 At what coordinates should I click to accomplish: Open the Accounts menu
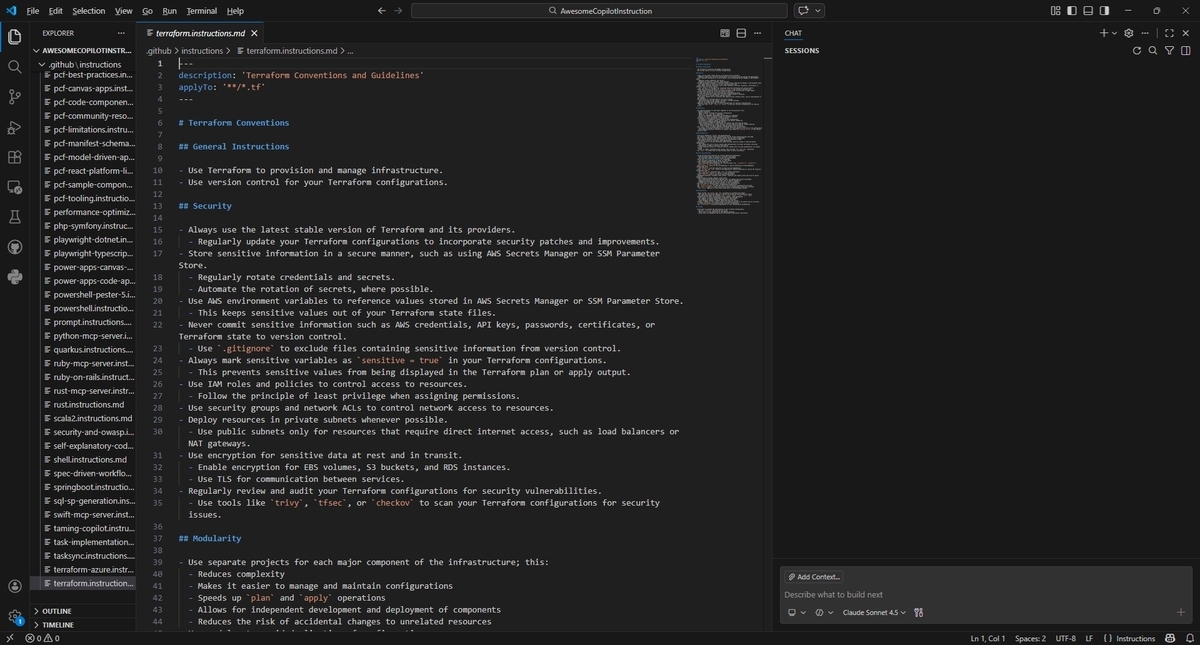[14, 587]
